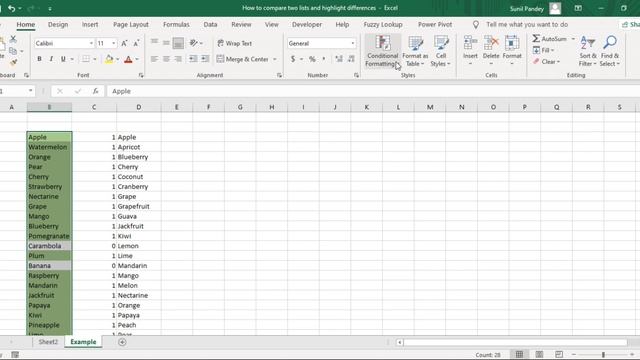
Task: Apply Percent Style format
Action: [312, 59]
